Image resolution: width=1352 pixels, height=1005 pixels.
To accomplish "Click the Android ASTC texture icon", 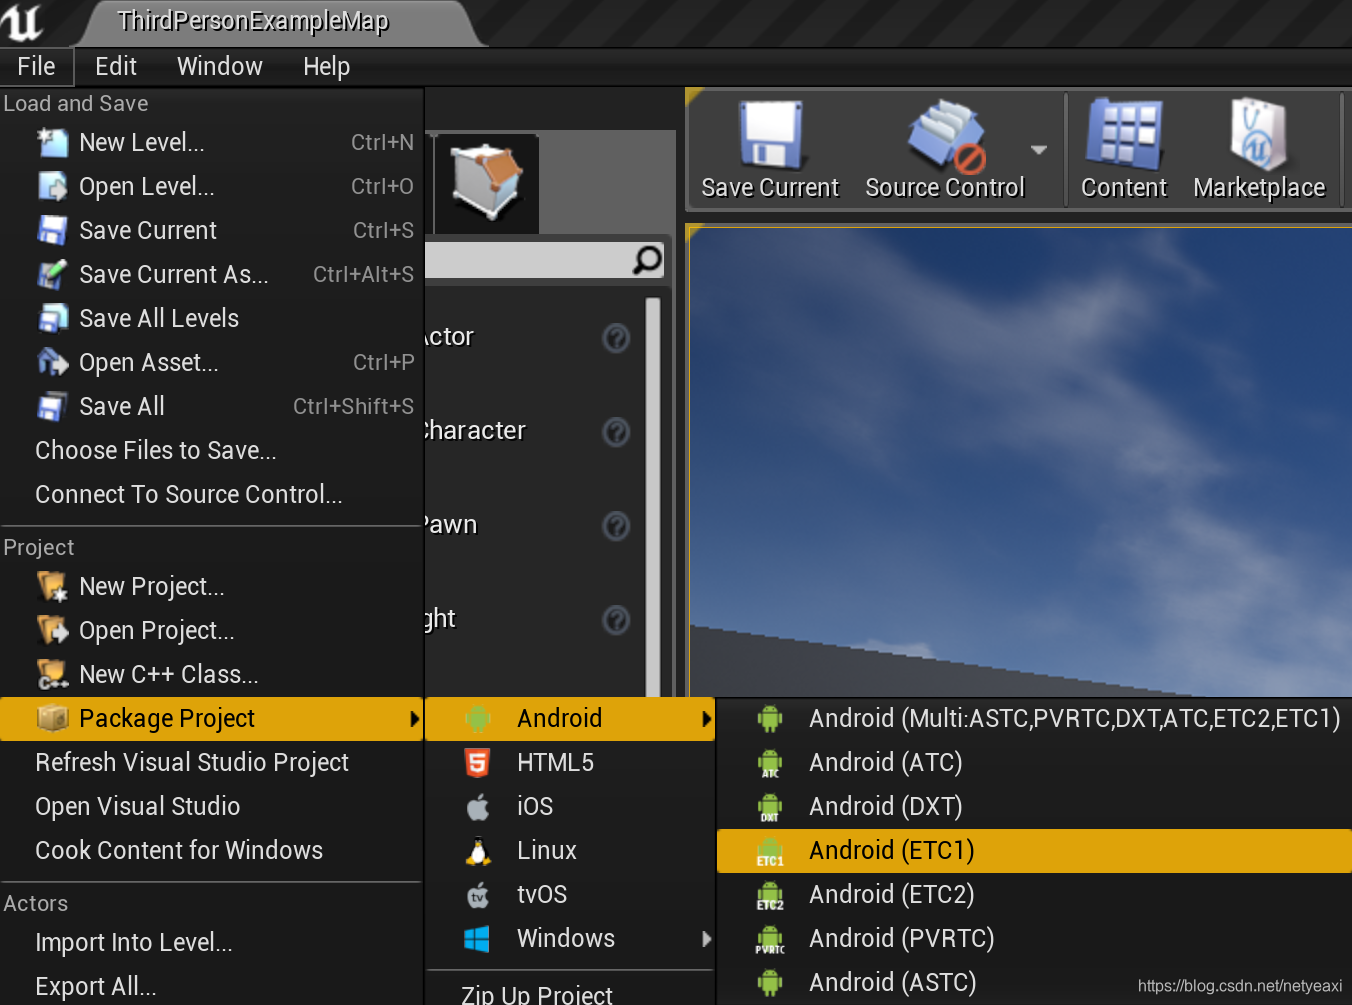I will click(x=770, y=983).
